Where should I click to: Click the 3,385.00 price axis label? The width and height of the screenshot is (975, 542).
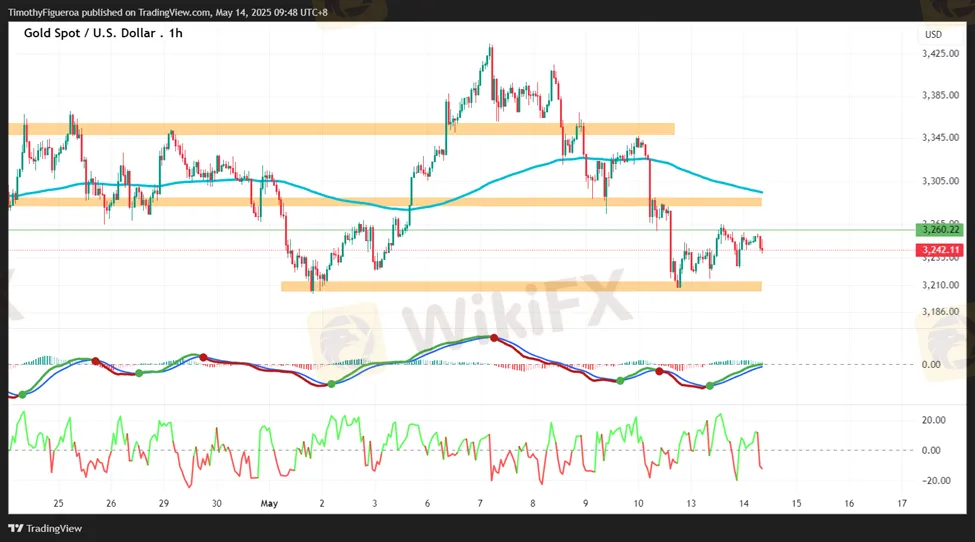940,95
